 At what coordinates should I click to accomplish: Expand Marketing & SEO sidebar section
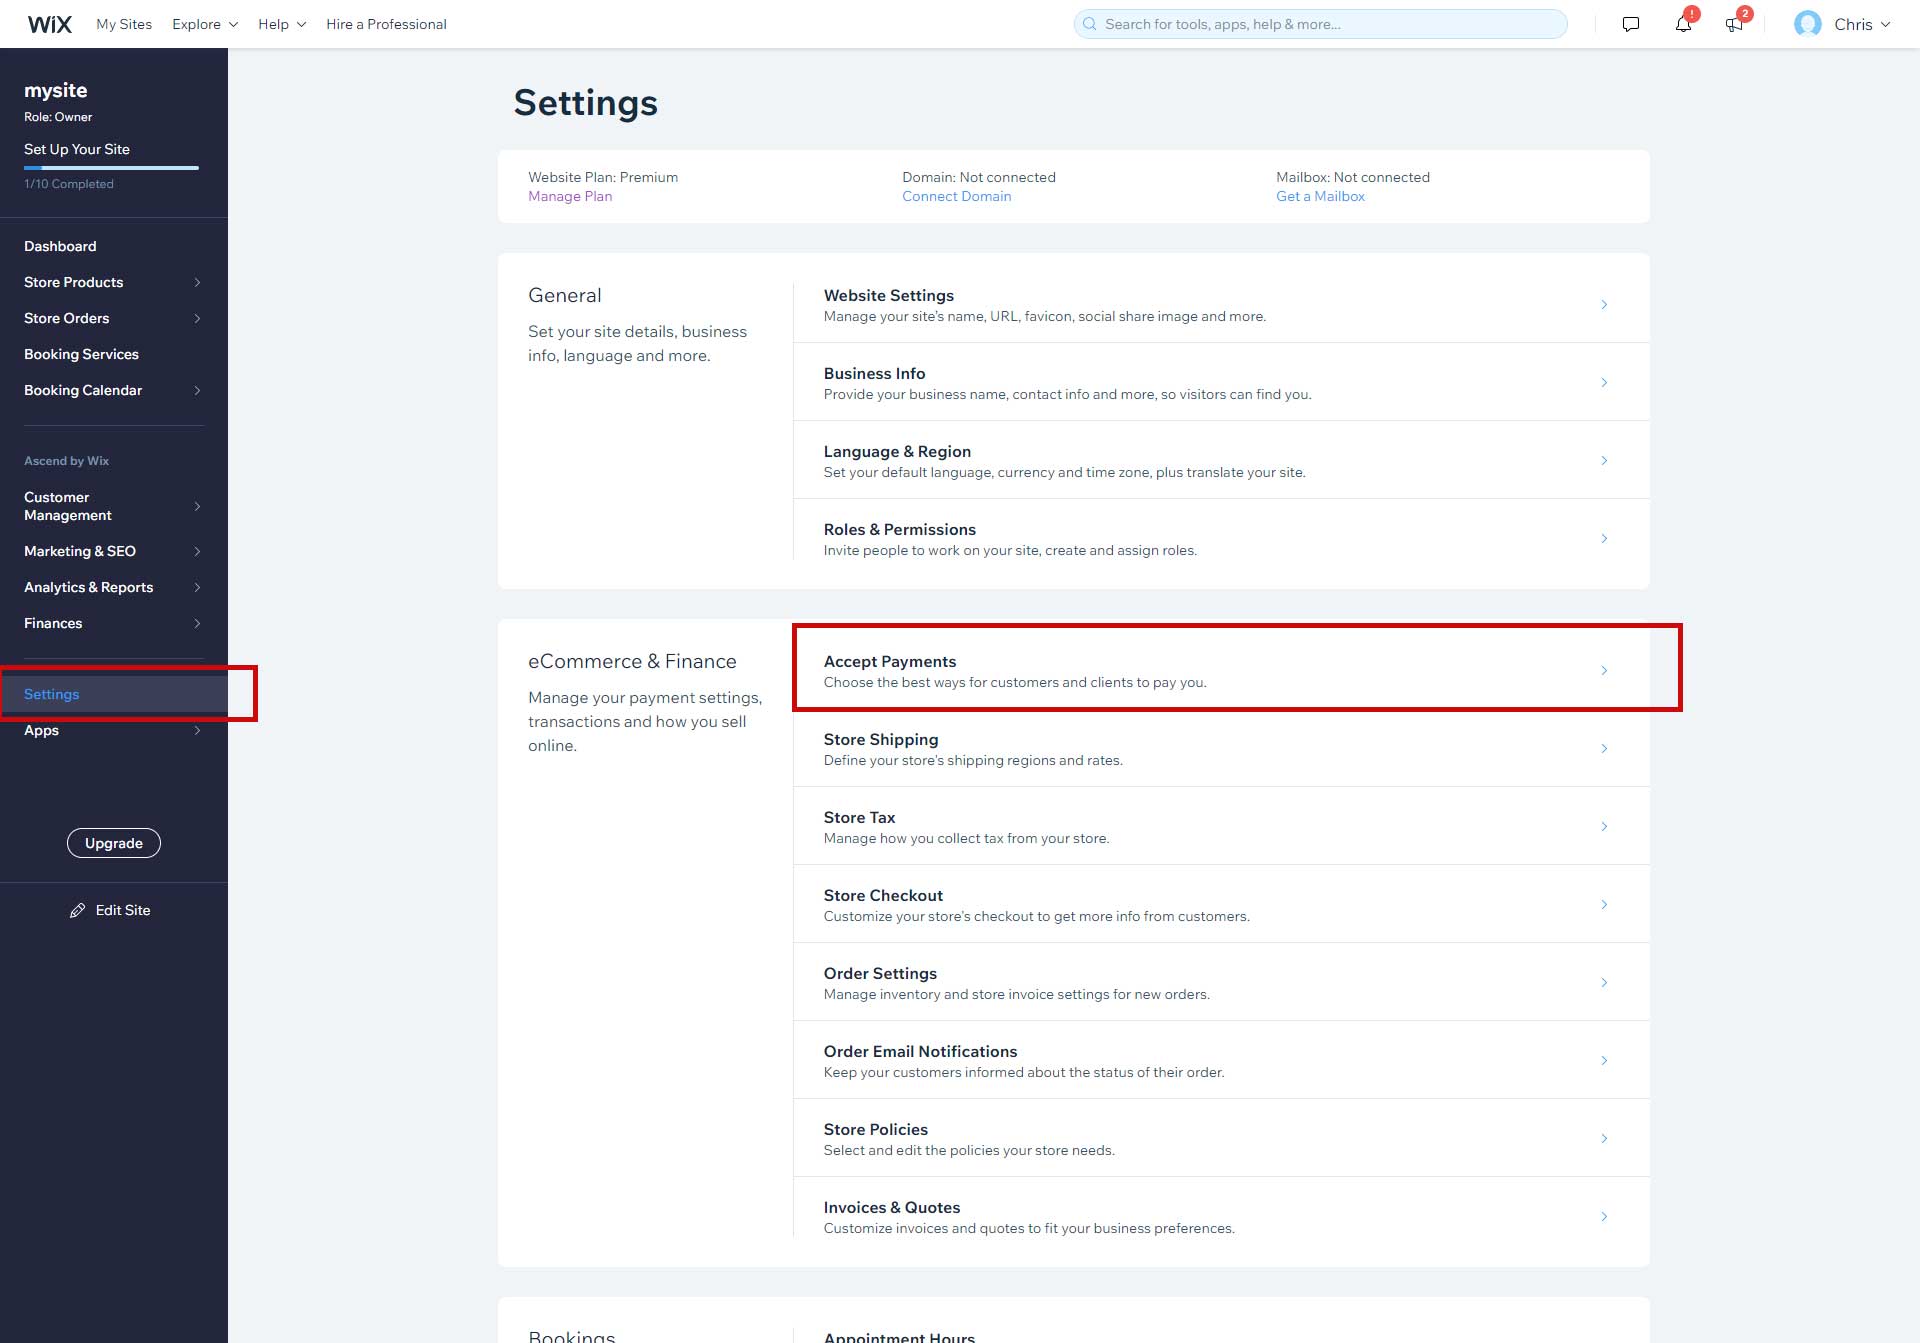click(197, 552)
